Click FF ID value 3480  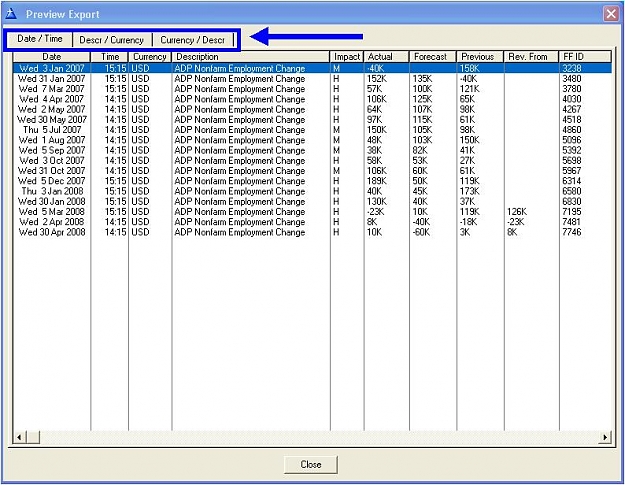tap(572, 79)
